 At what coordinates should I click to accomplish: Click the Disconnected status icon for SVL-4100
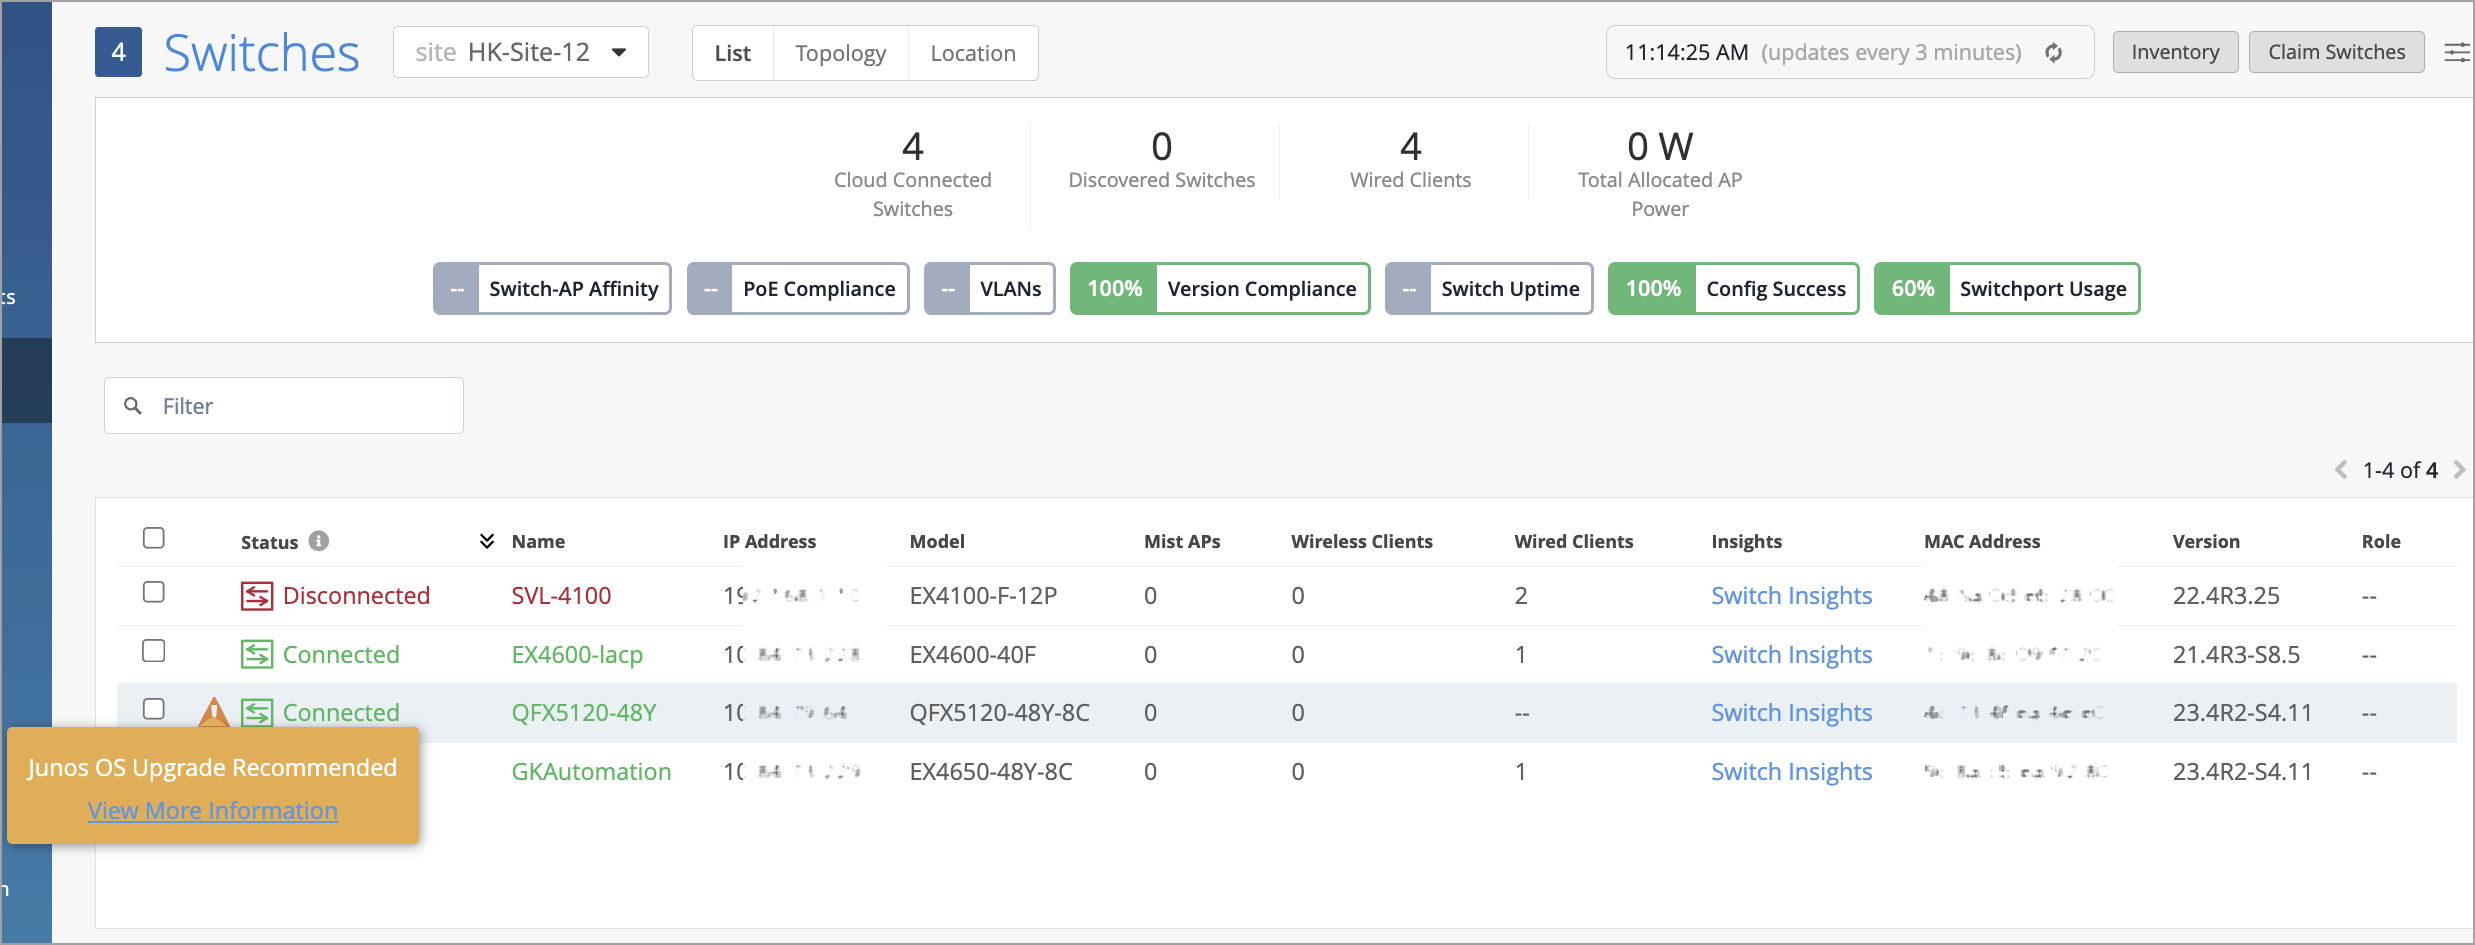click(x=257, y=596)
